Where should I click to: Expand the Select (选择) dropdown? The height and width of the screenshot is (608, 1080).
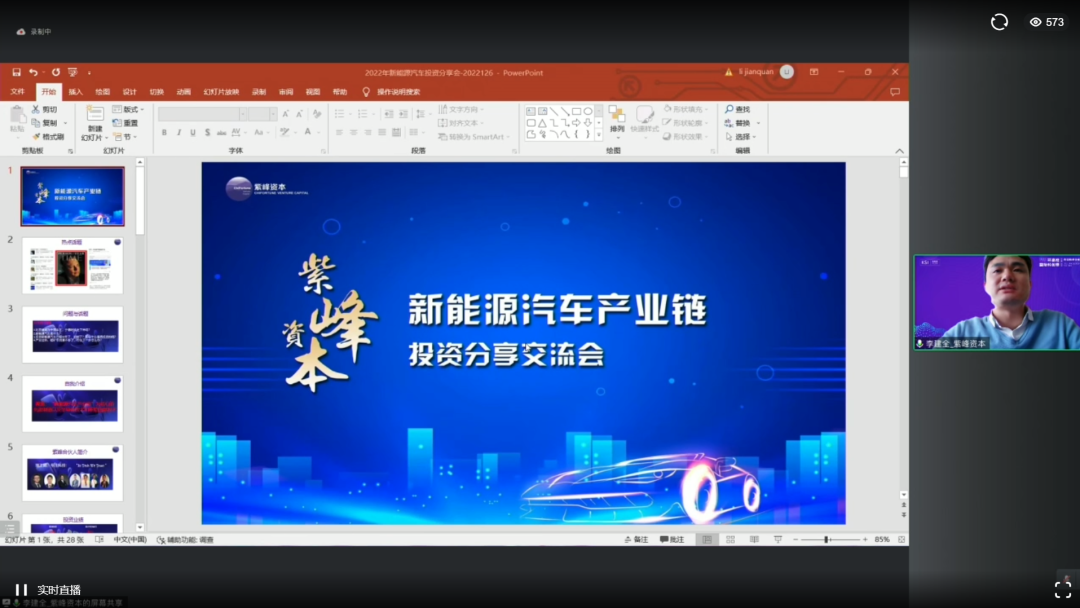740,137
